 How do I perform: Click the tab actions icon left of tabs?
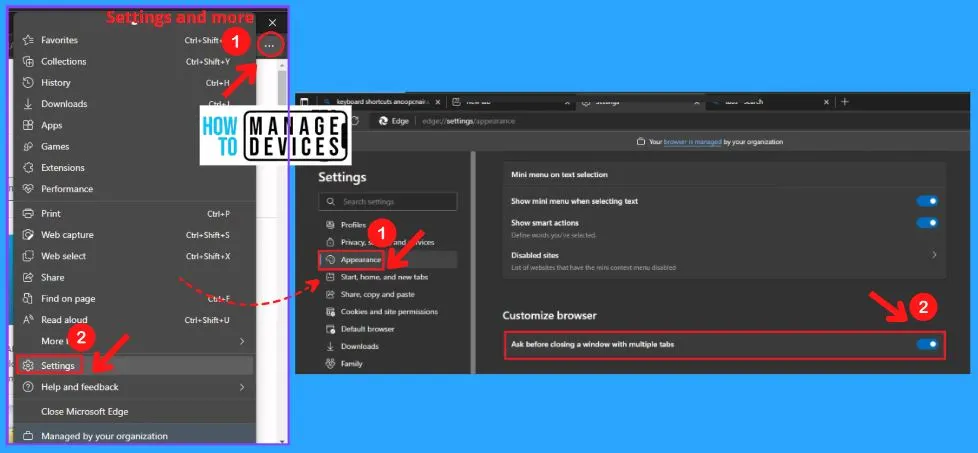[304, 102]
